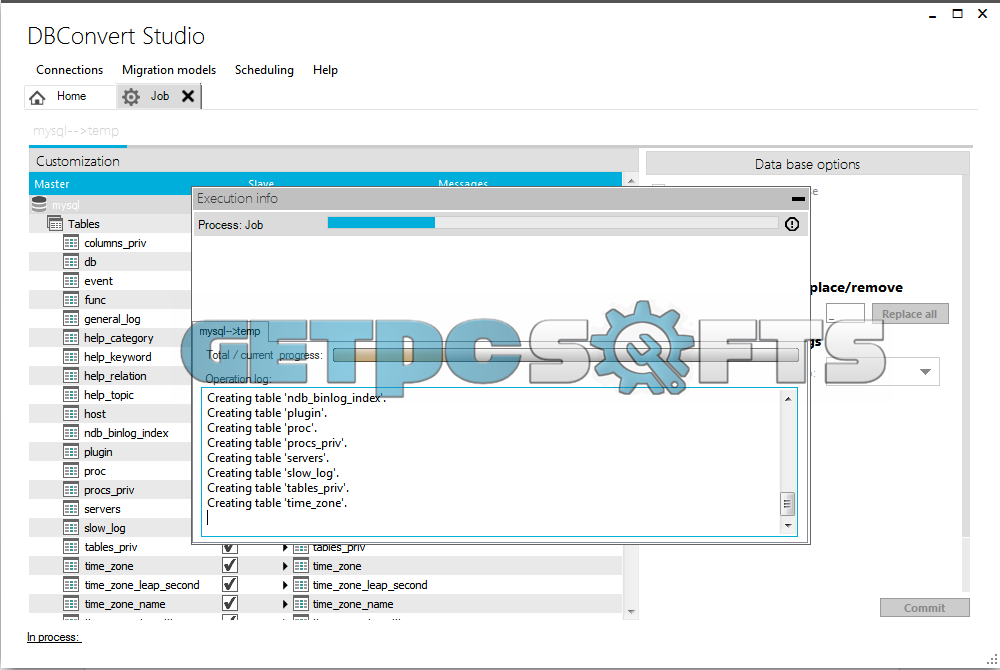Click the Job tab gear icon
Image resolution: width=1000 pixels, height=670 pixels.
[131, 97]
